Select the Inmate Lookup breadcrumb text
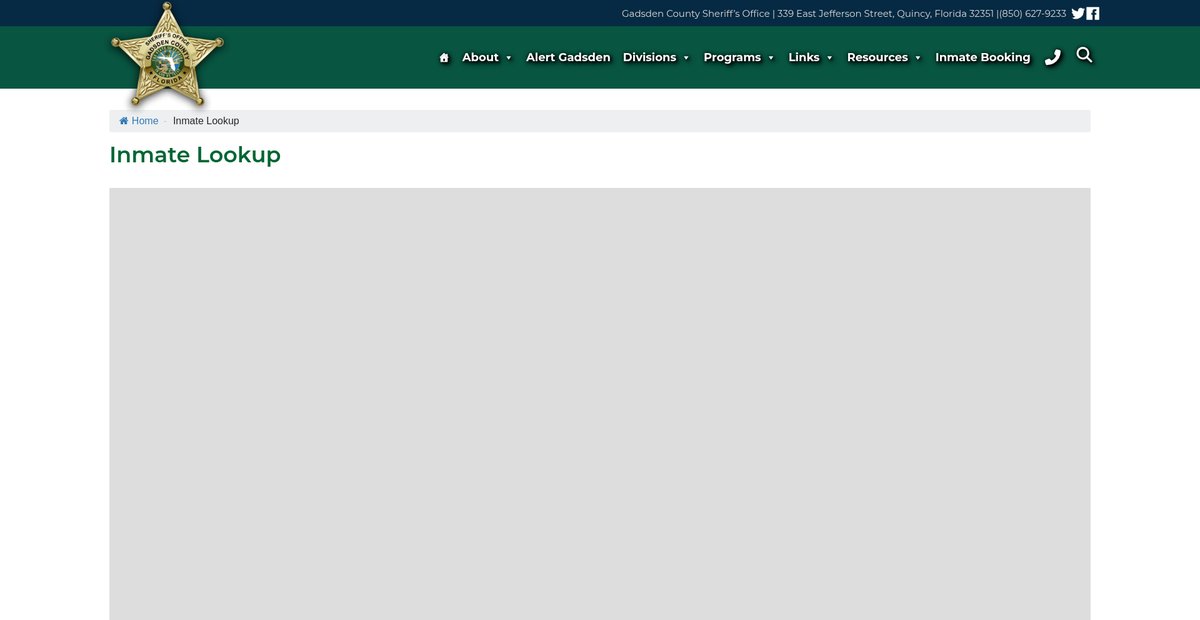This screenshot has height=620, width=1200. point(206,121)
